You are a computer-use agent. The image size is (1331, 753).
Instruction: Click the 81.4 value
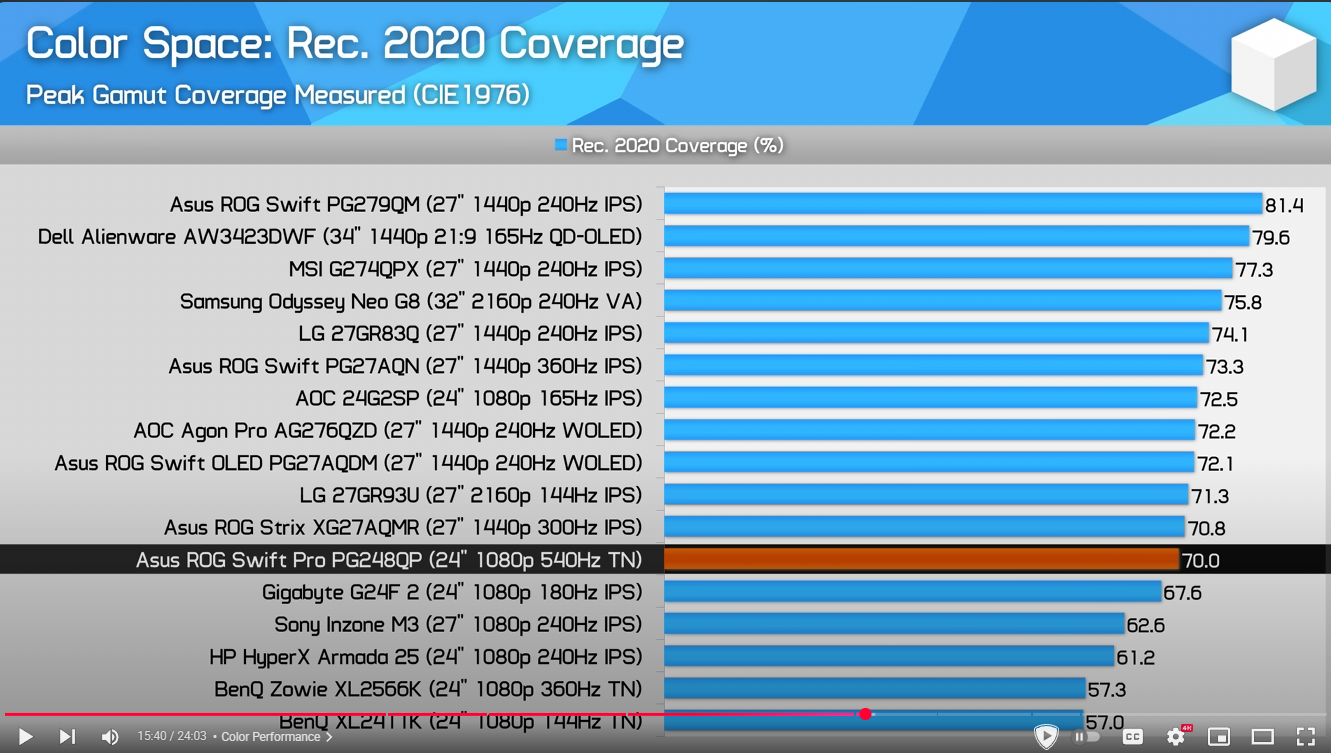tap(1284, 206)
